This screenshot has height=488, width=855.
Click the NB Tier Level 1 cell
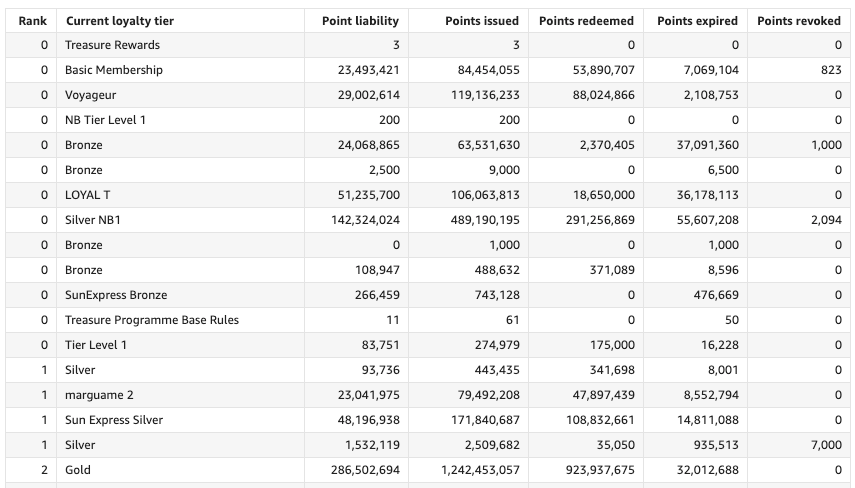[x=105, y=120]
